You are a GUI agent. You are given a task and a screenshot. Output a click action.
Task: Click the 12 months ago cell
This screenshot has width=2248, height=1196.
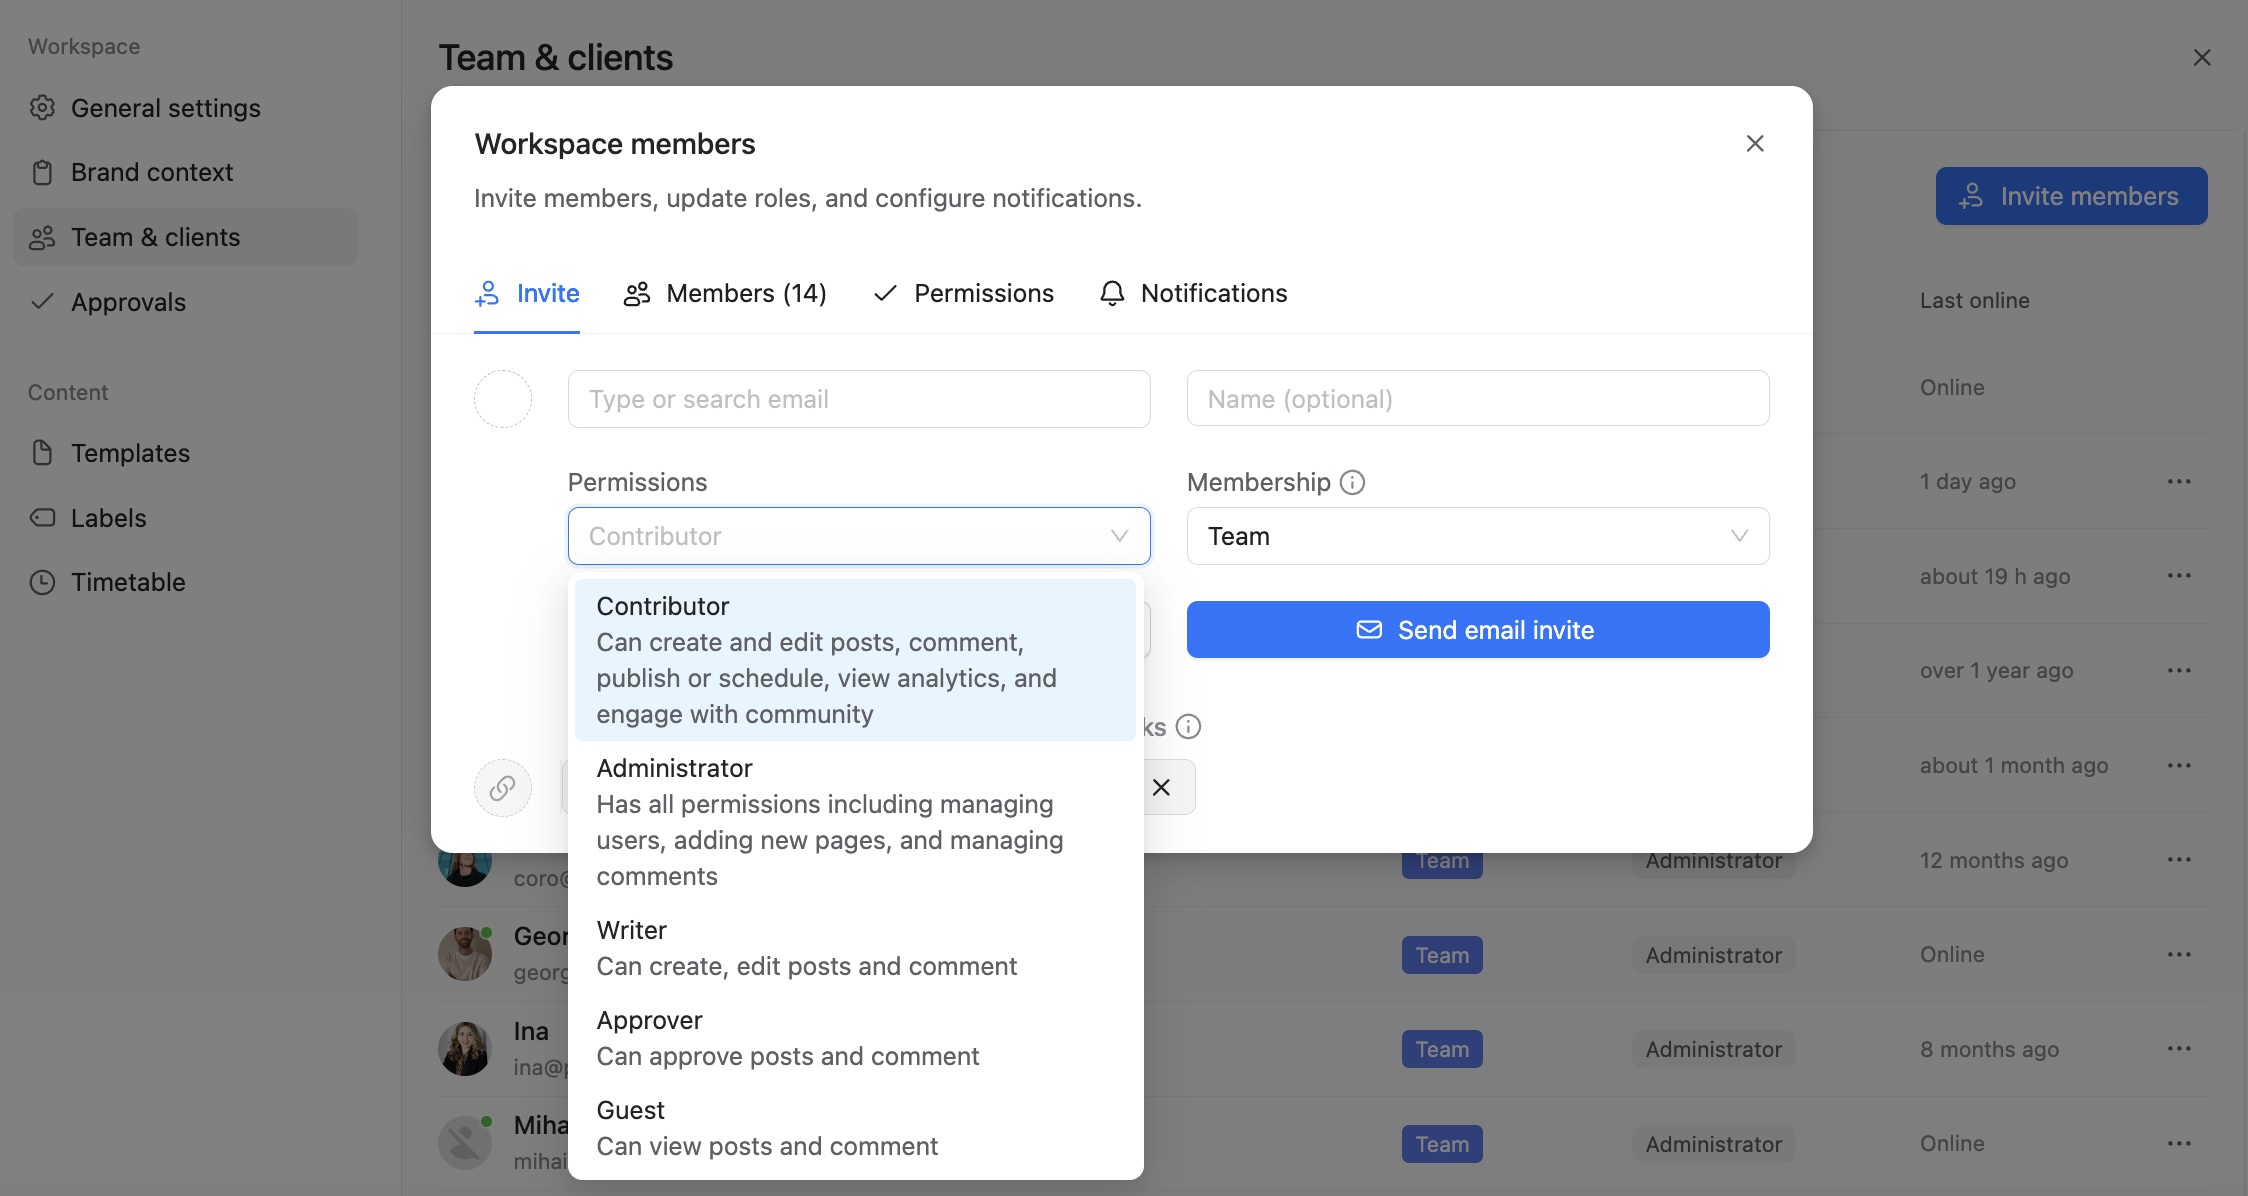click(1994, 861)
